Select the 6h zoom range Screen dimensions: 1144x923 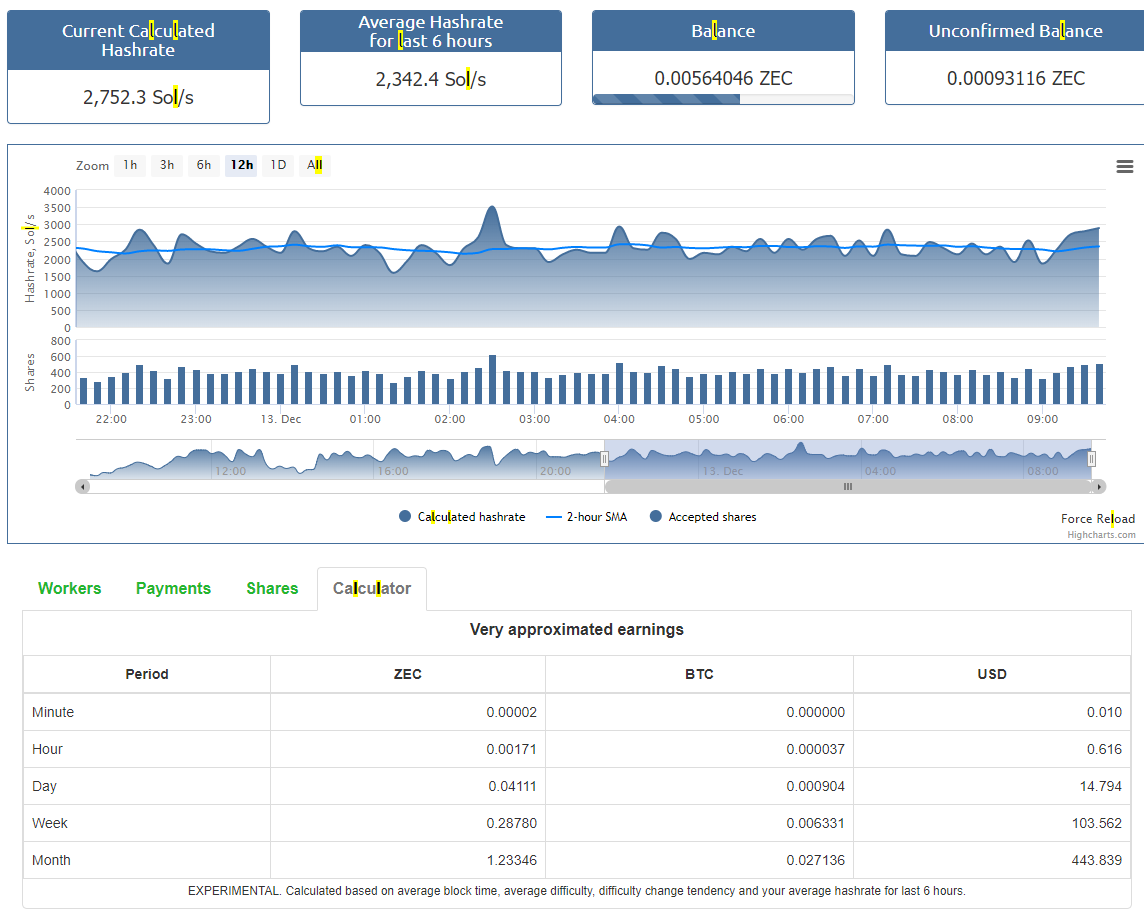(204, 165)
